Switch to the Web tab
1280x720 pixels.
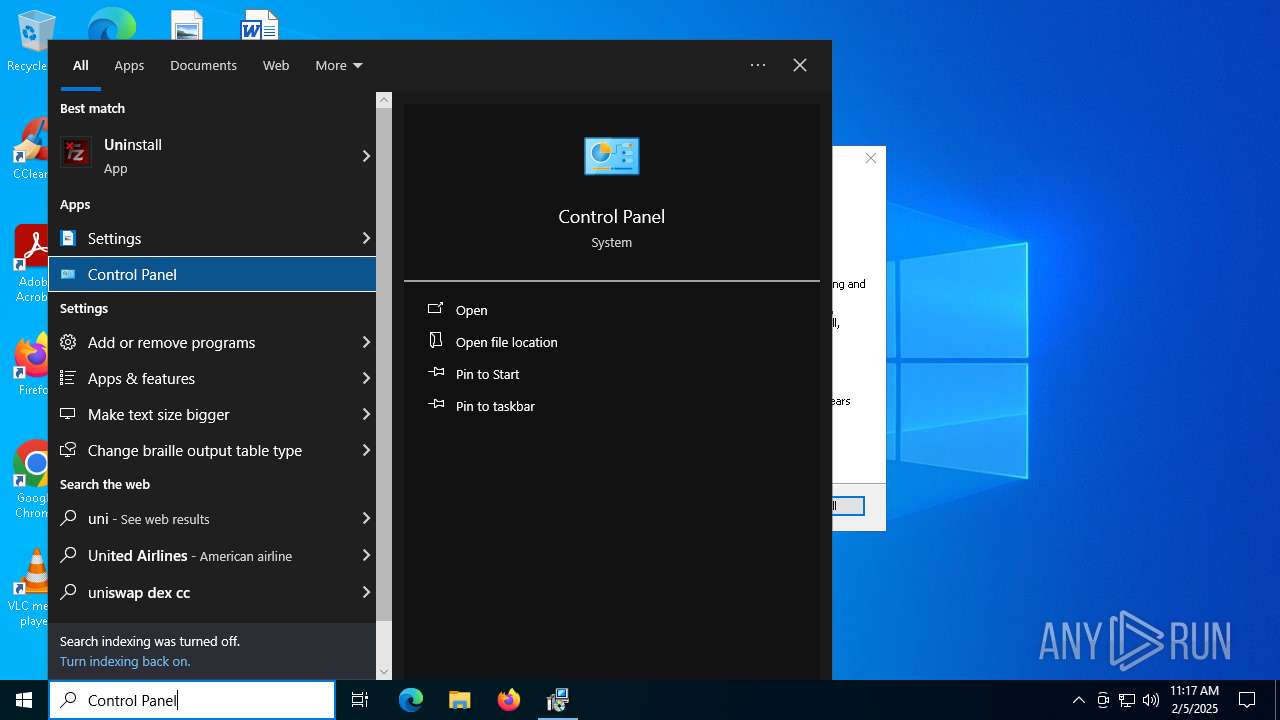276,65
